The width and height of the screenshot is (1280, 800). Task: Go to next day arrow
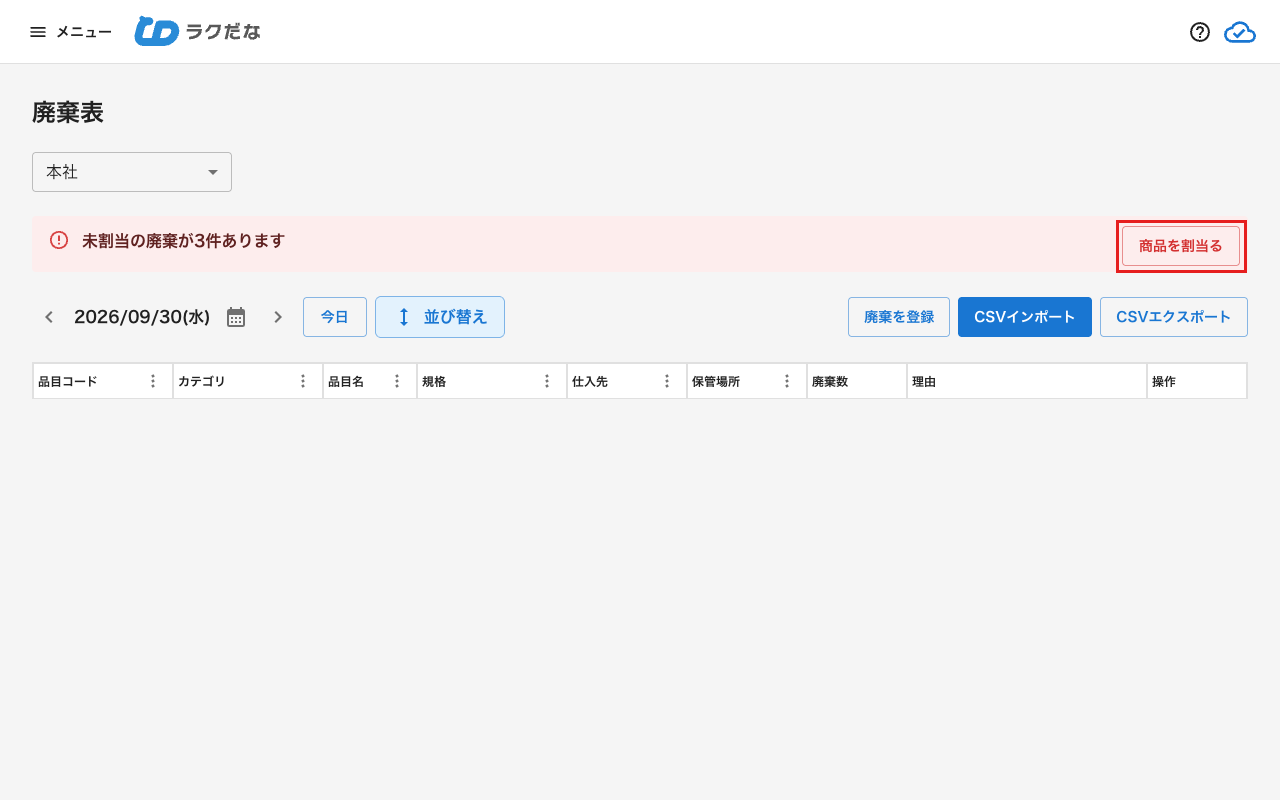(278, 317)
